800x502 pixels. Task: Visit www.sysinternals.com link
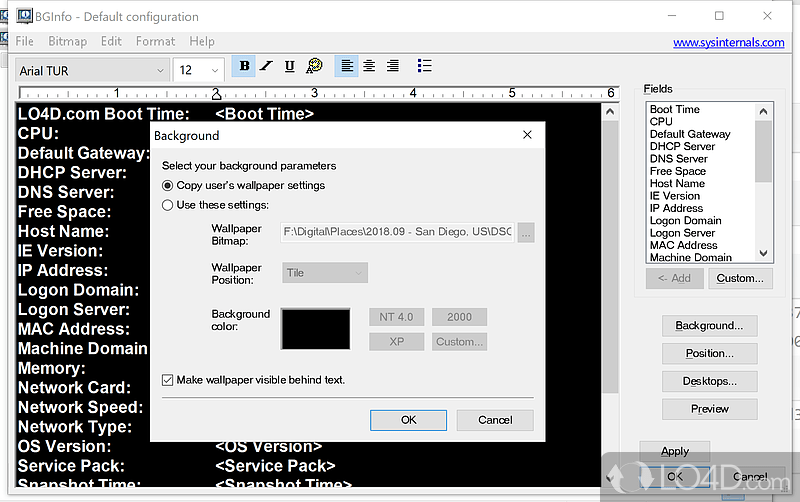click(729, 42)
